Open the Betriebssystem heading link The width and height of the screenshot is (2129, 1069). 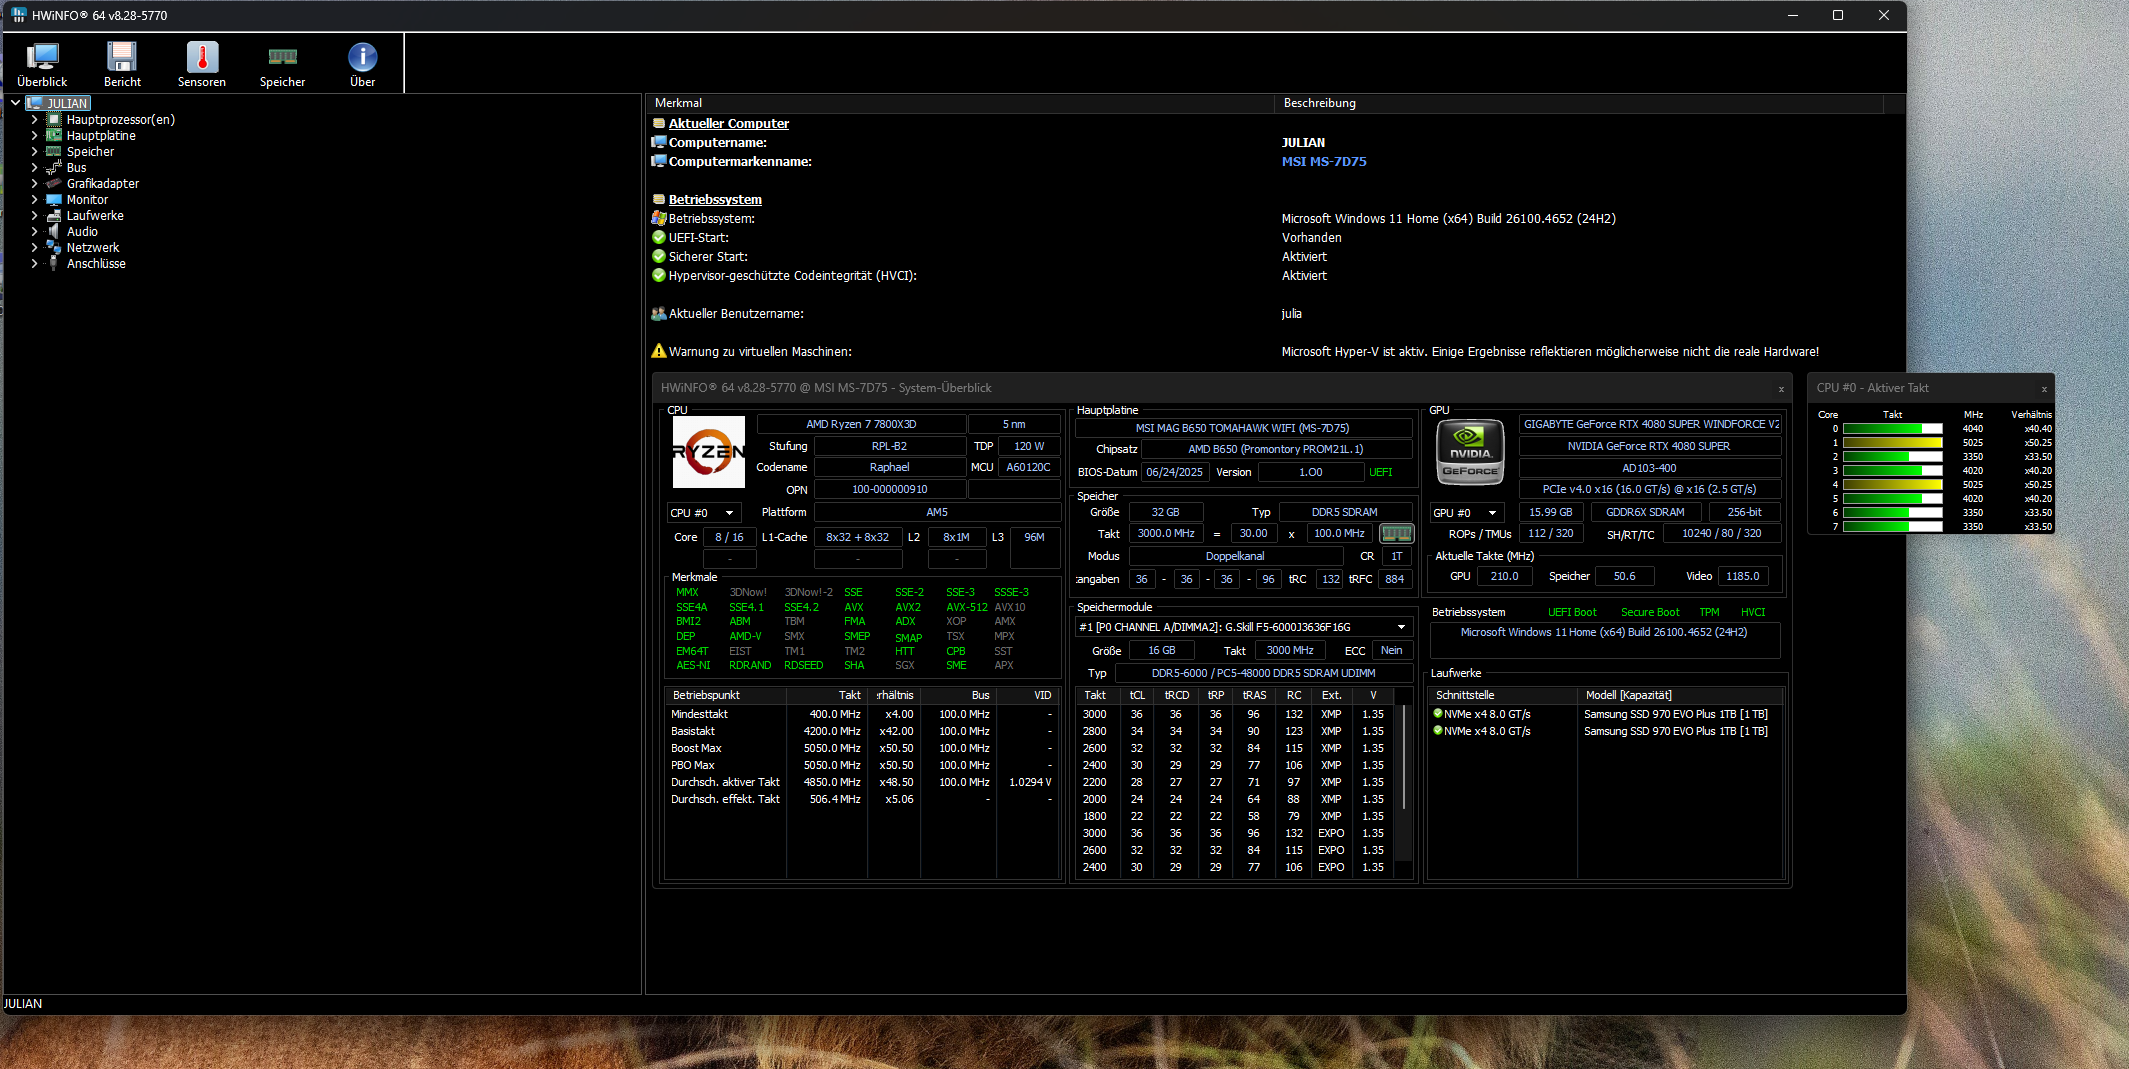(x=715, y=199)
